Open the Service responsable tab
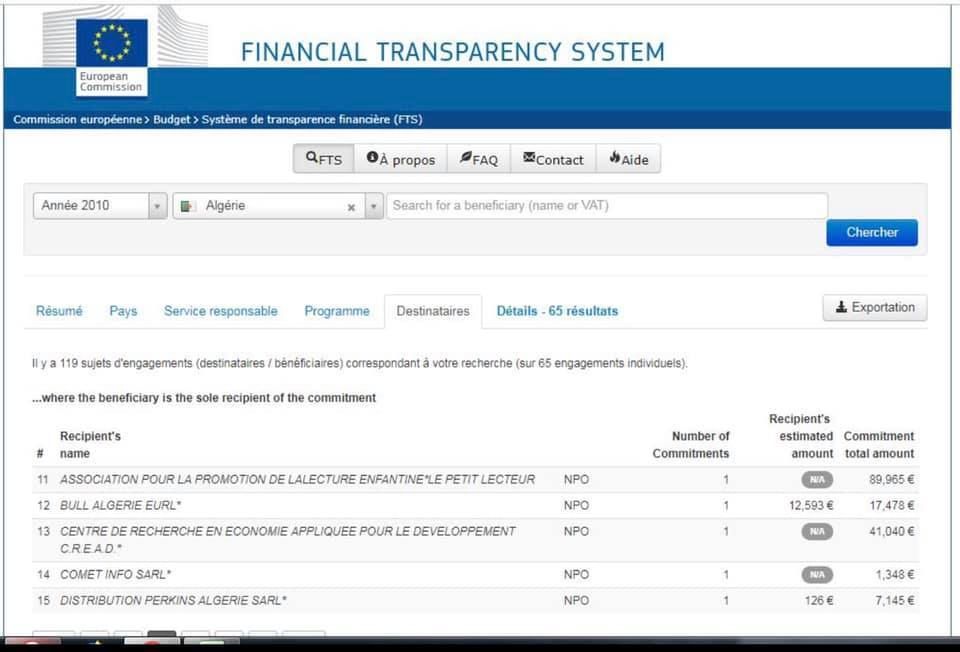The image size is (960, 652). (221, 311)
